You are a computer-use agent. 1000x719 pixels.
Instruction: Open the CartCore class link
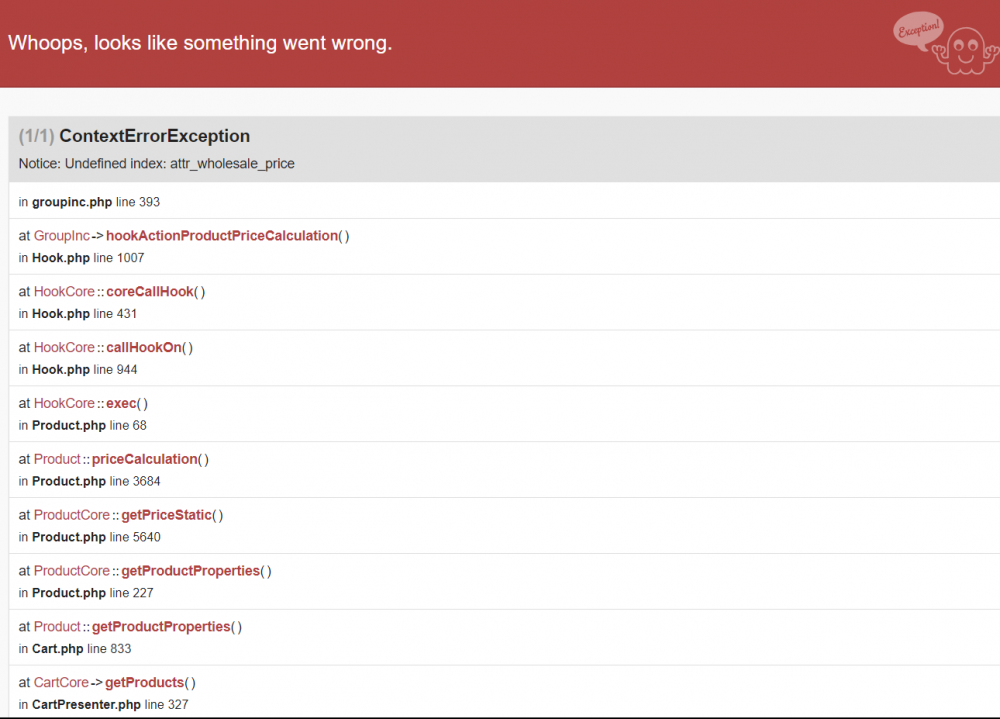pos(60,682)
